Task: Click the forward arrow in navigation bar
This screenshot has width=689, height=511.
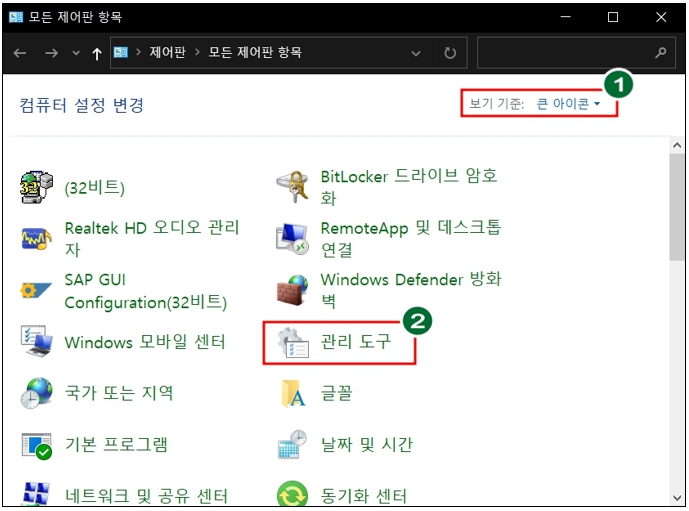Action: [x=51, y=53]
